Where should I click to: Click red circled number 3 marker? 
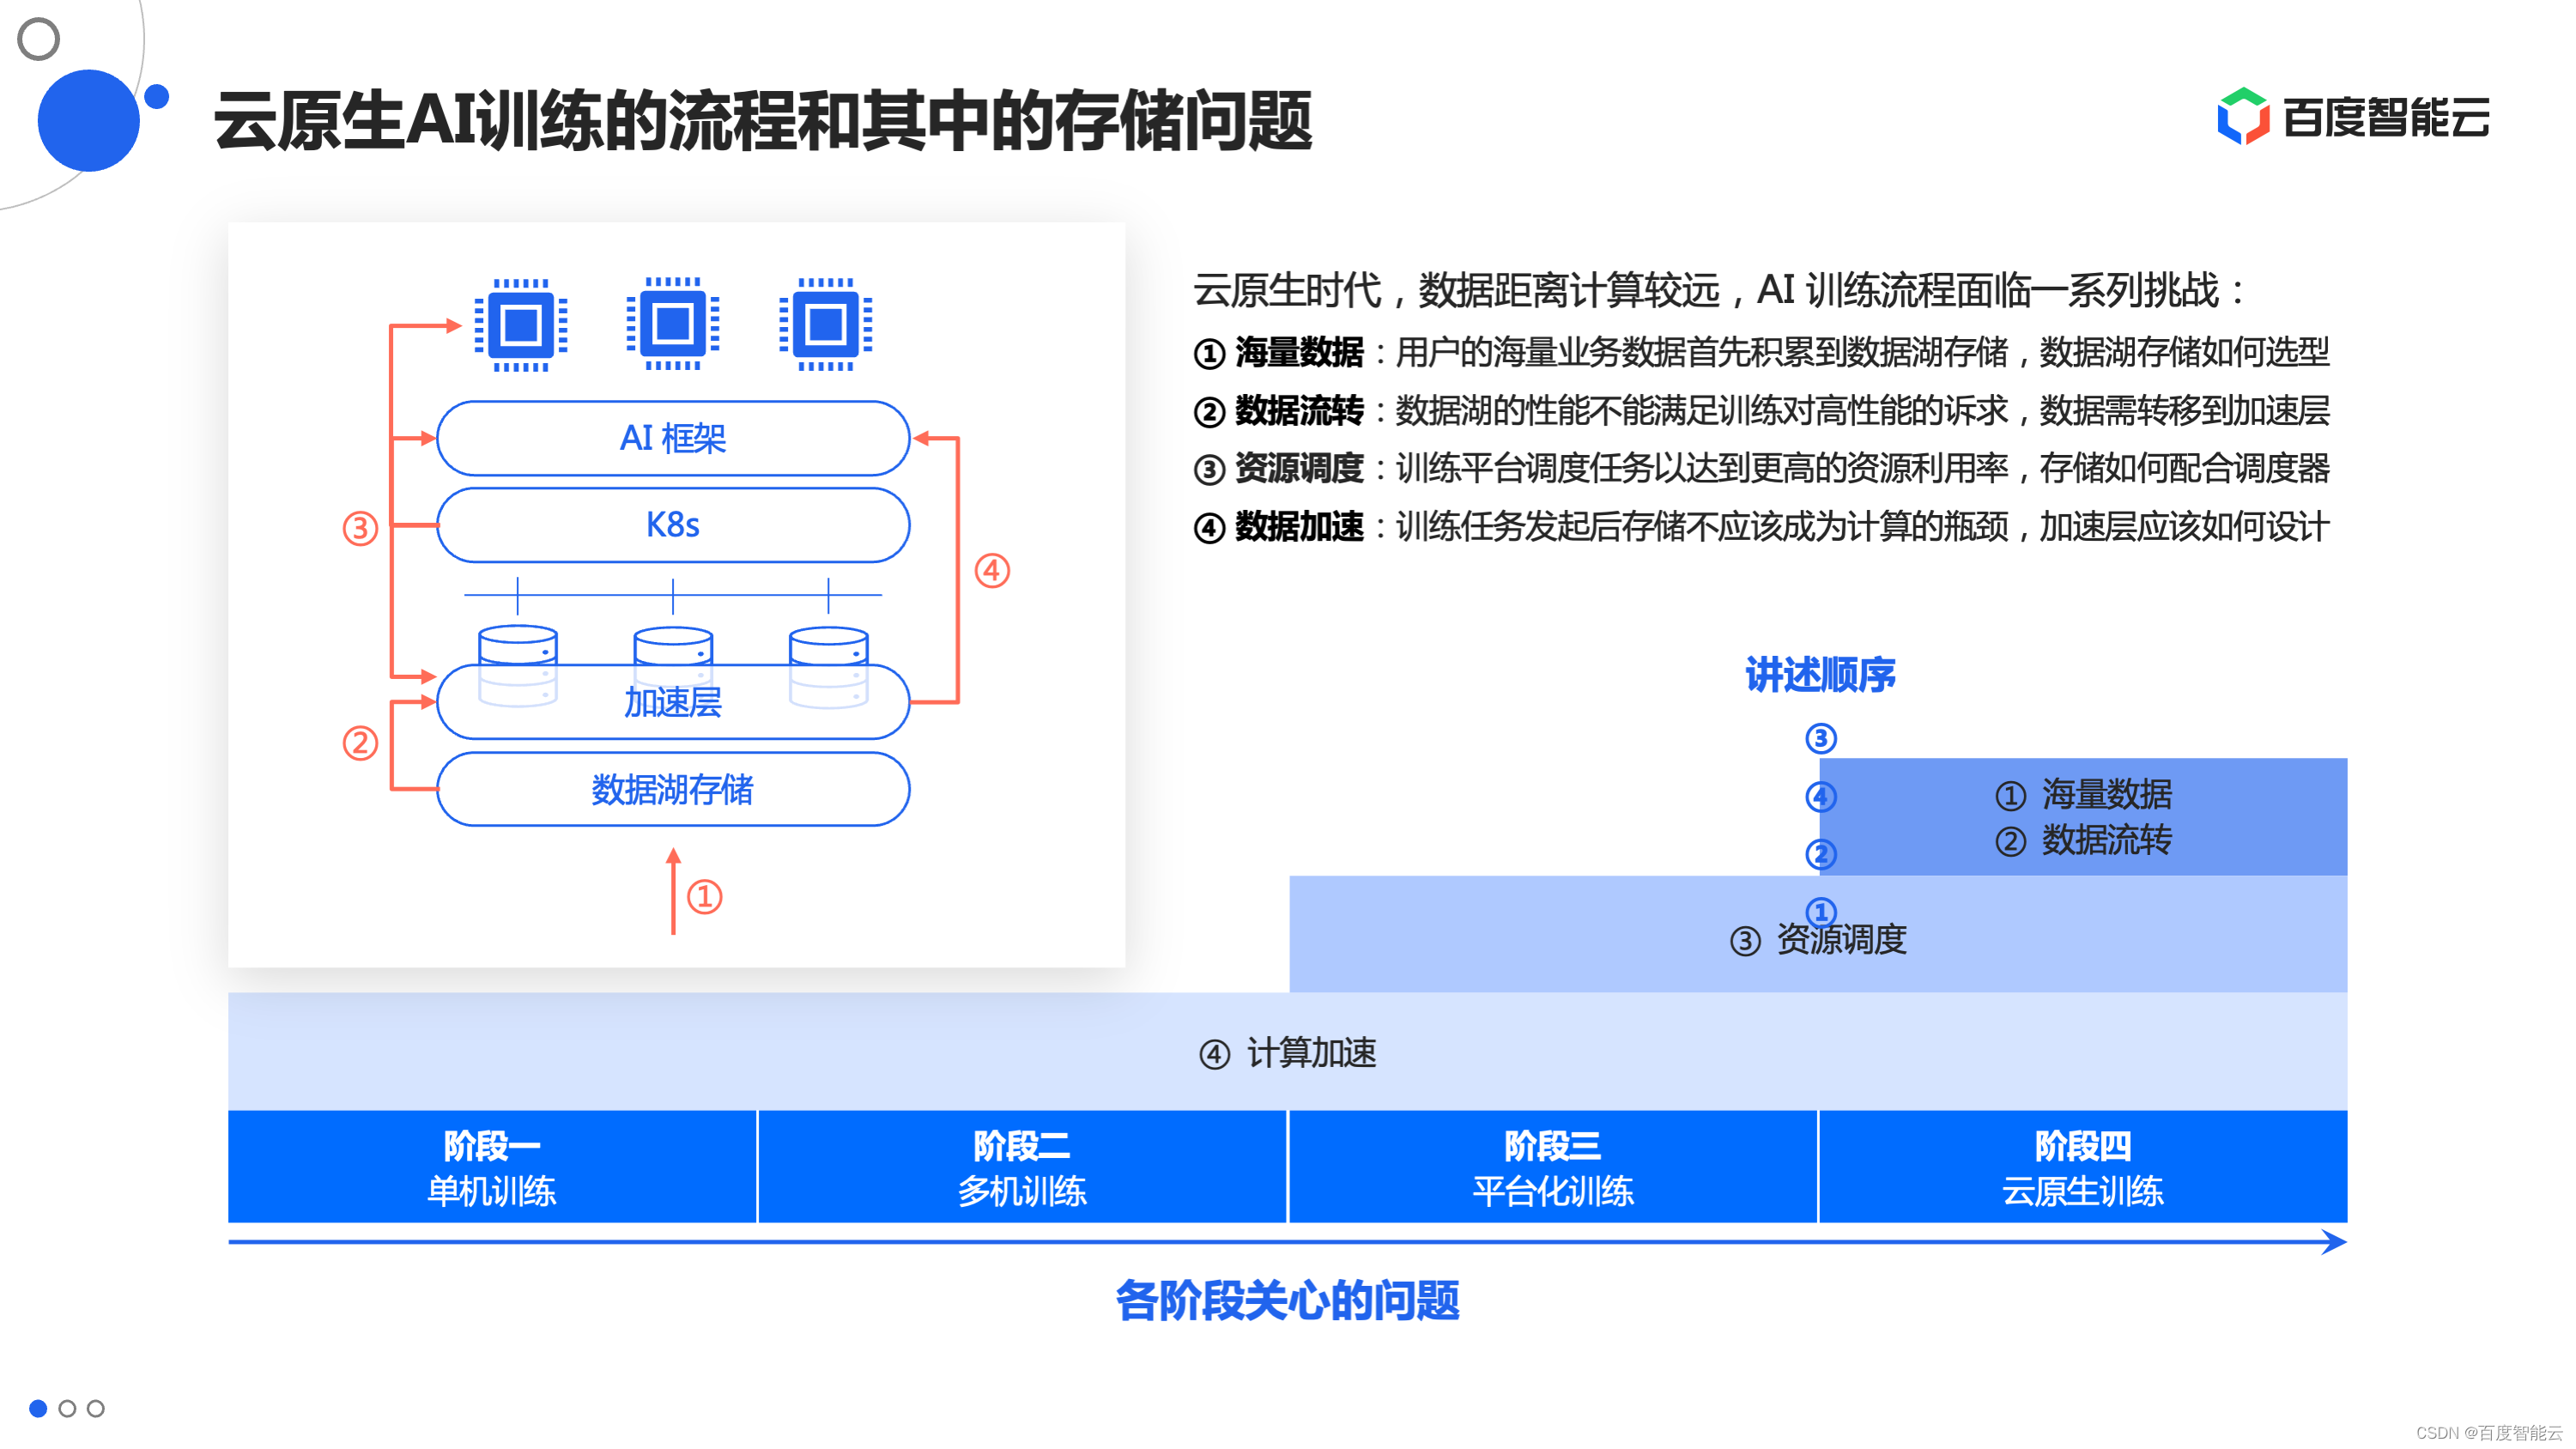[360, 528]
